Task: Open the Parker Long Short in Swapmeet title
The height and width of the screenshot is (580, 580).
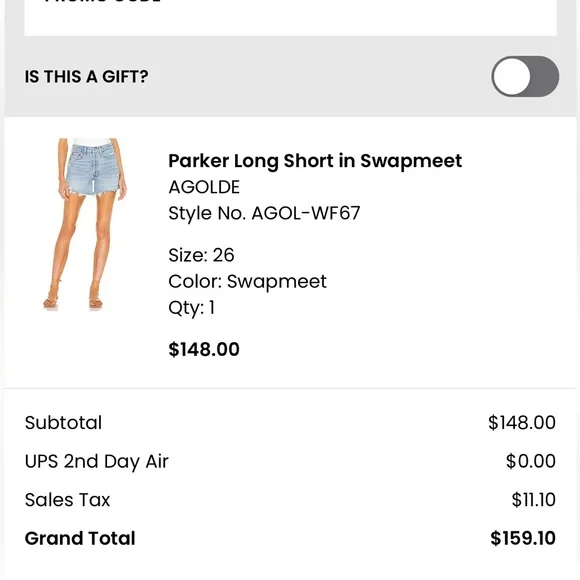Action: click(x=315, y=161)
